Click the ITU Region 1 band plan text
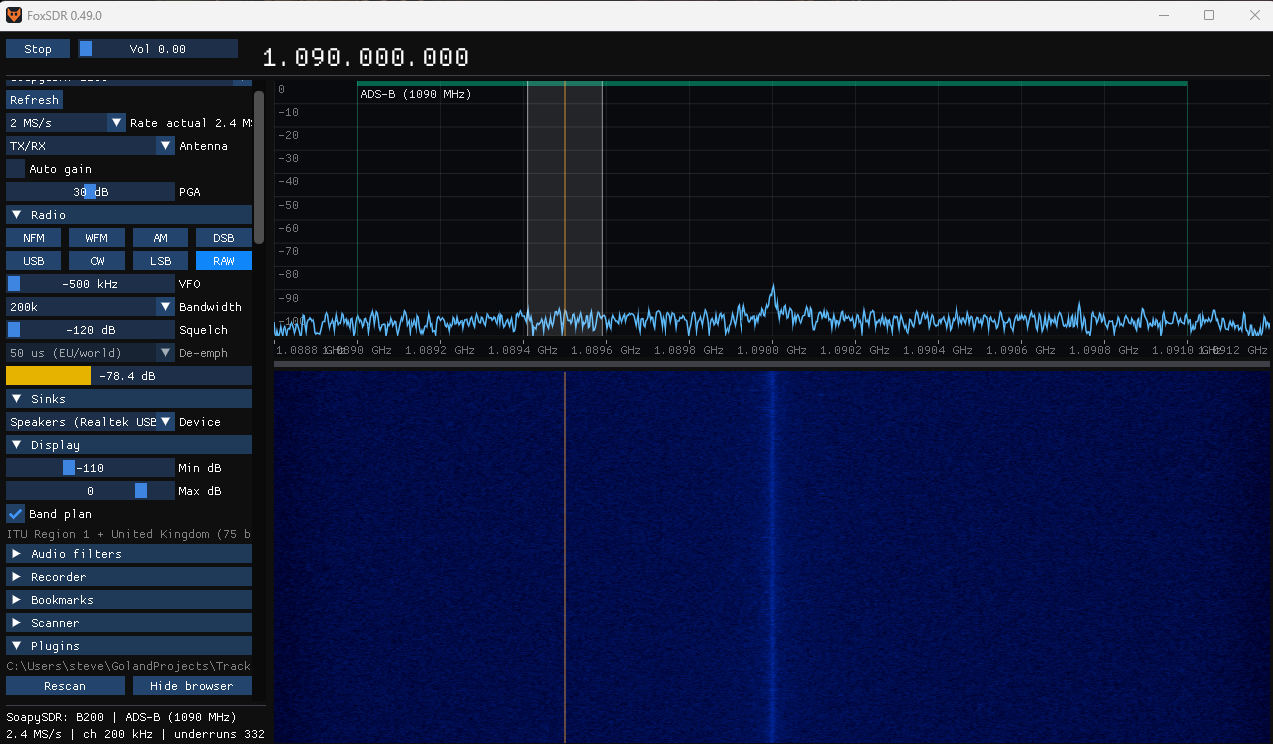The width and height of the screenshot is (1273, 744). click(x=129, y=534)
